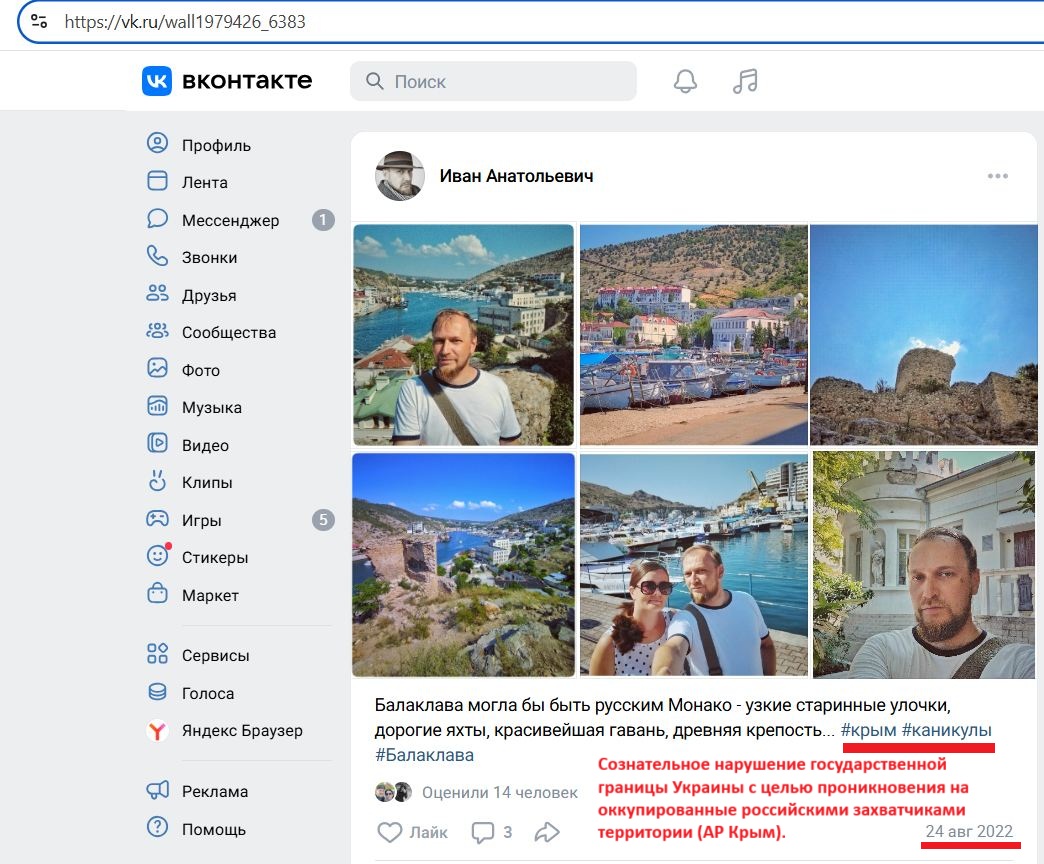
Task: Click the Поиск search field
Action: (493, 81)
